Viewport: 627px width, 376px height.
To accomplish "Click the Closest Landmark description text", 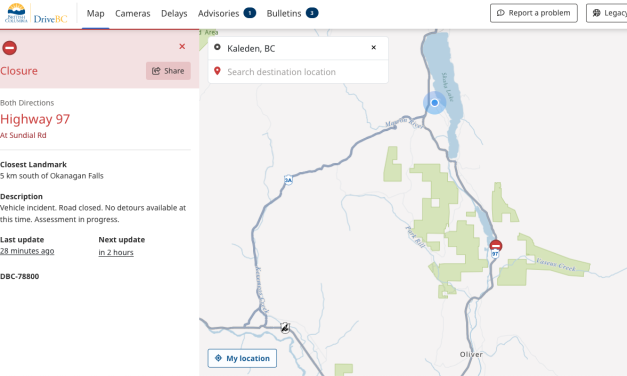I will [52, 176].
